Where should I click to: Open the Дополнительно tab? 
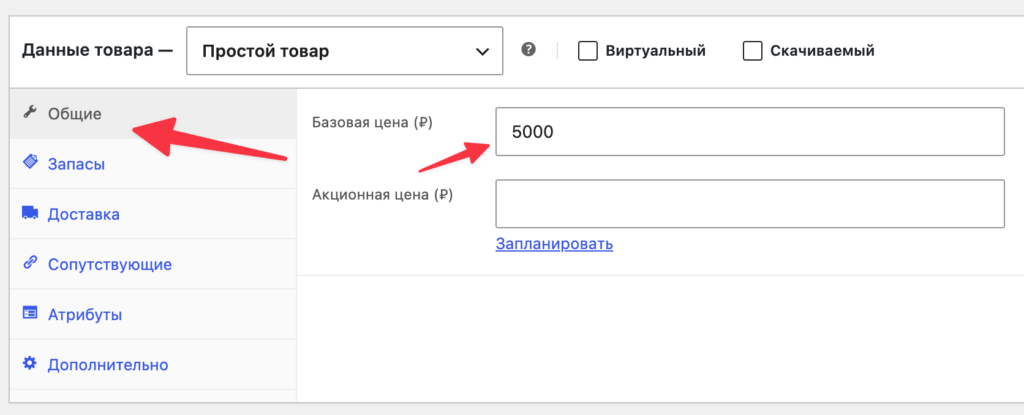(x=153, y=365)
